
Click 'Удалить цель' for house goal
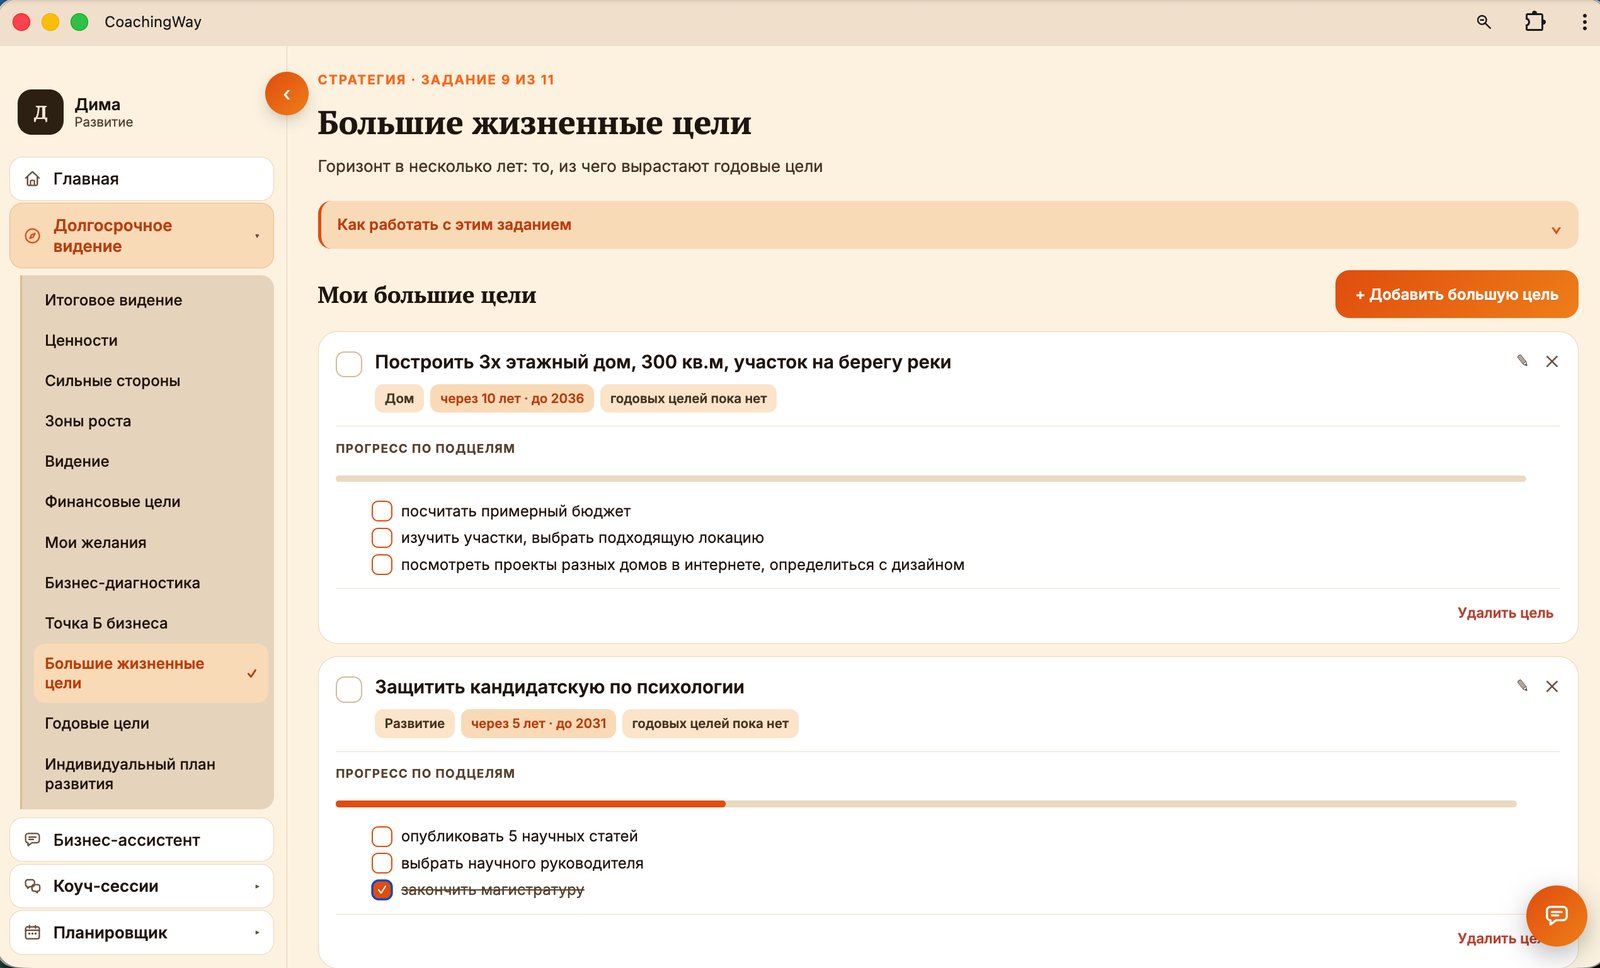click(x=1505, y=613)
